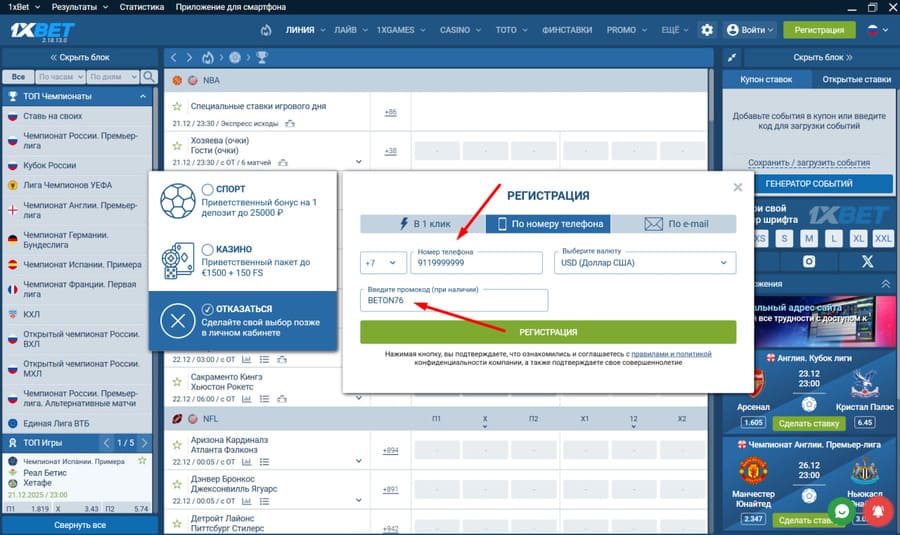Open the правилами и политикой link
The image size is (900, 535).
pyautogui.click(x=671, y=354)
